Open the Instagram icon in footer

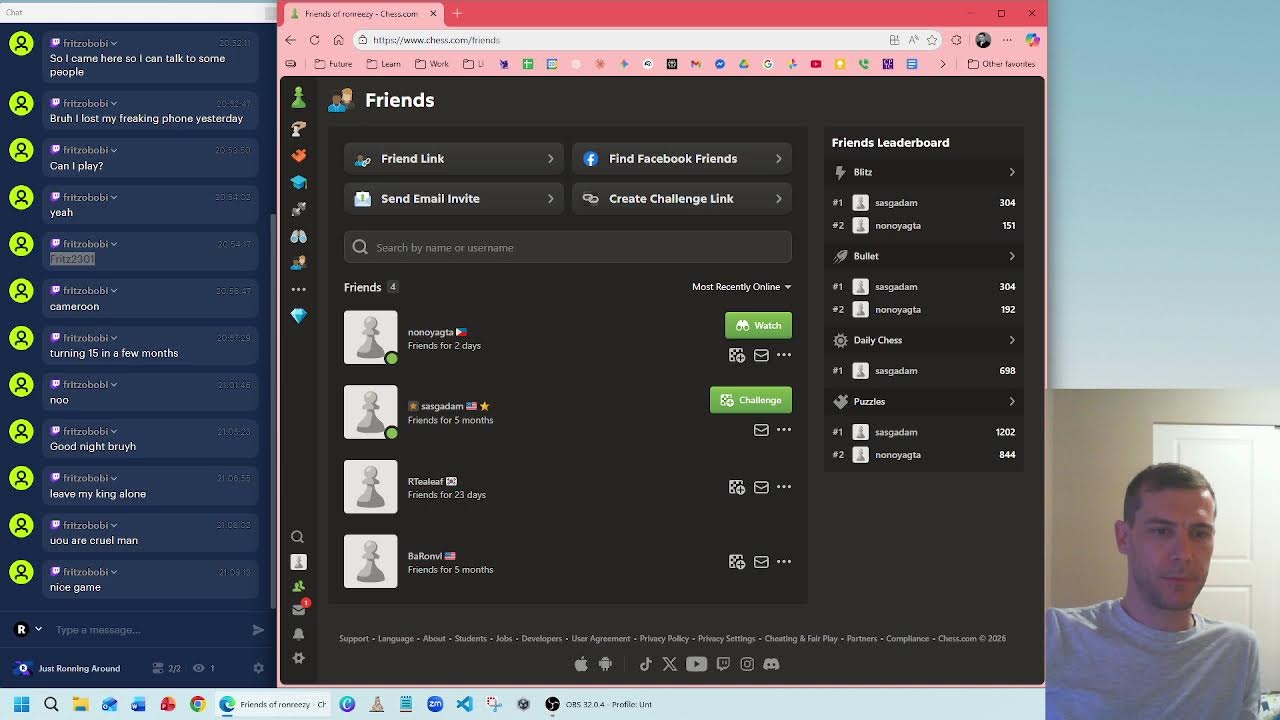tap(747, 664)
